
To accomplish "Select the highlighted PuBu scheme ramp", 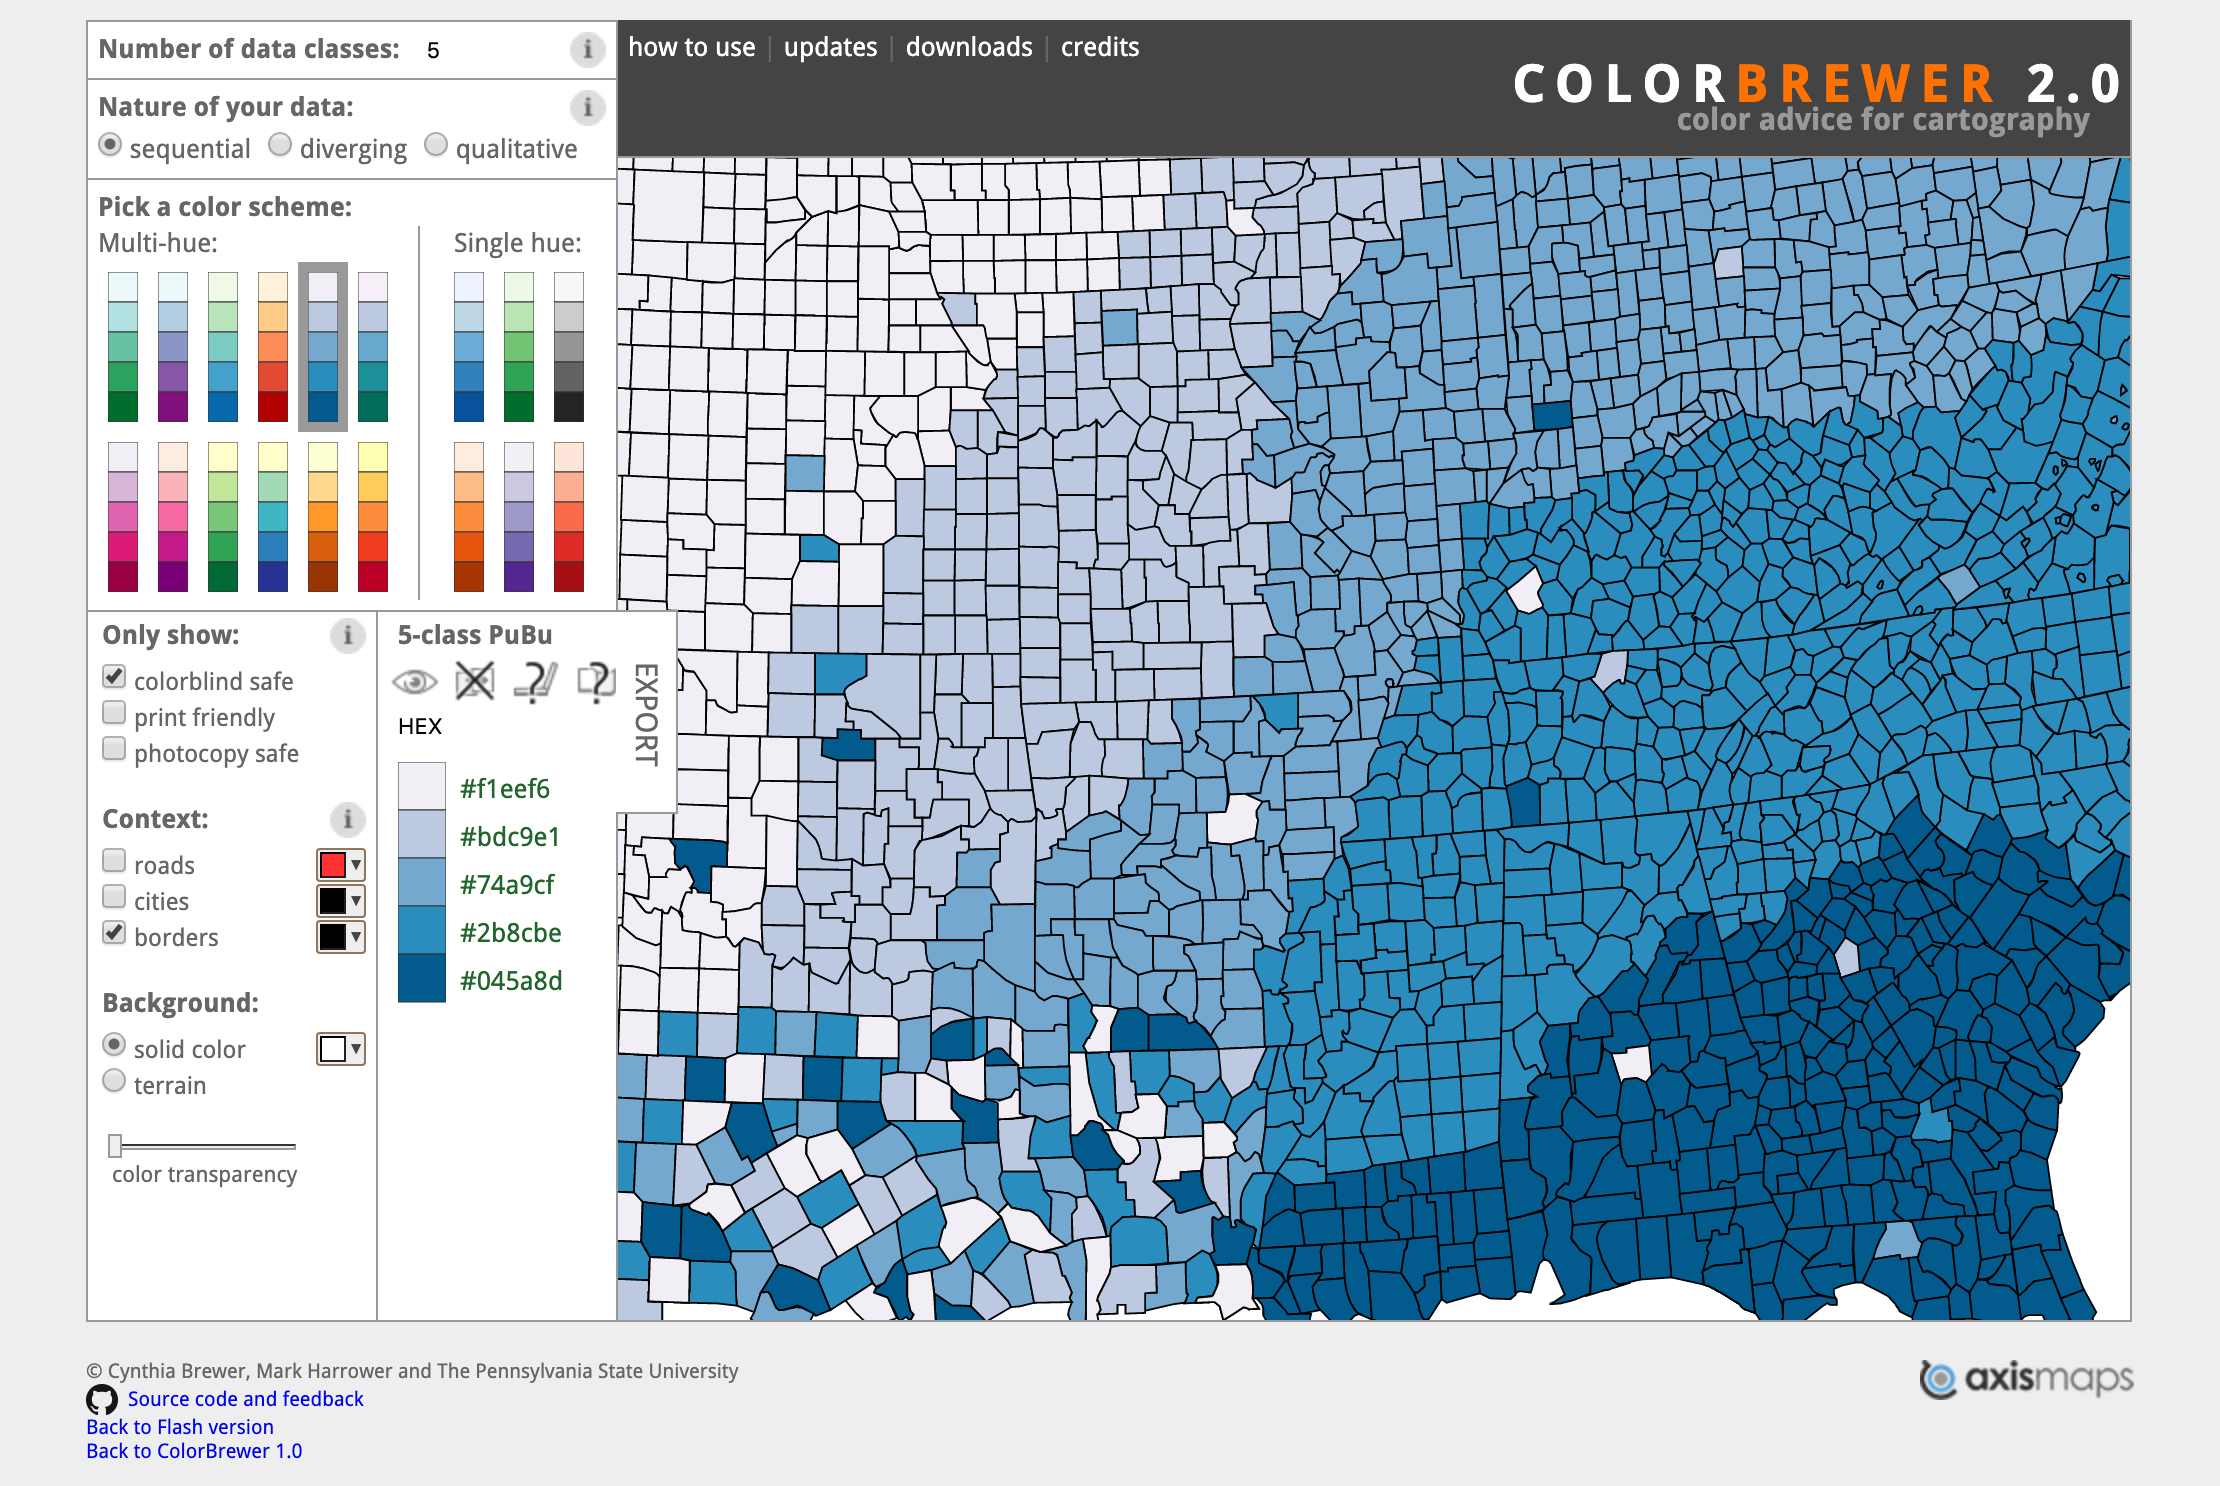I will [x=323, y=347].
